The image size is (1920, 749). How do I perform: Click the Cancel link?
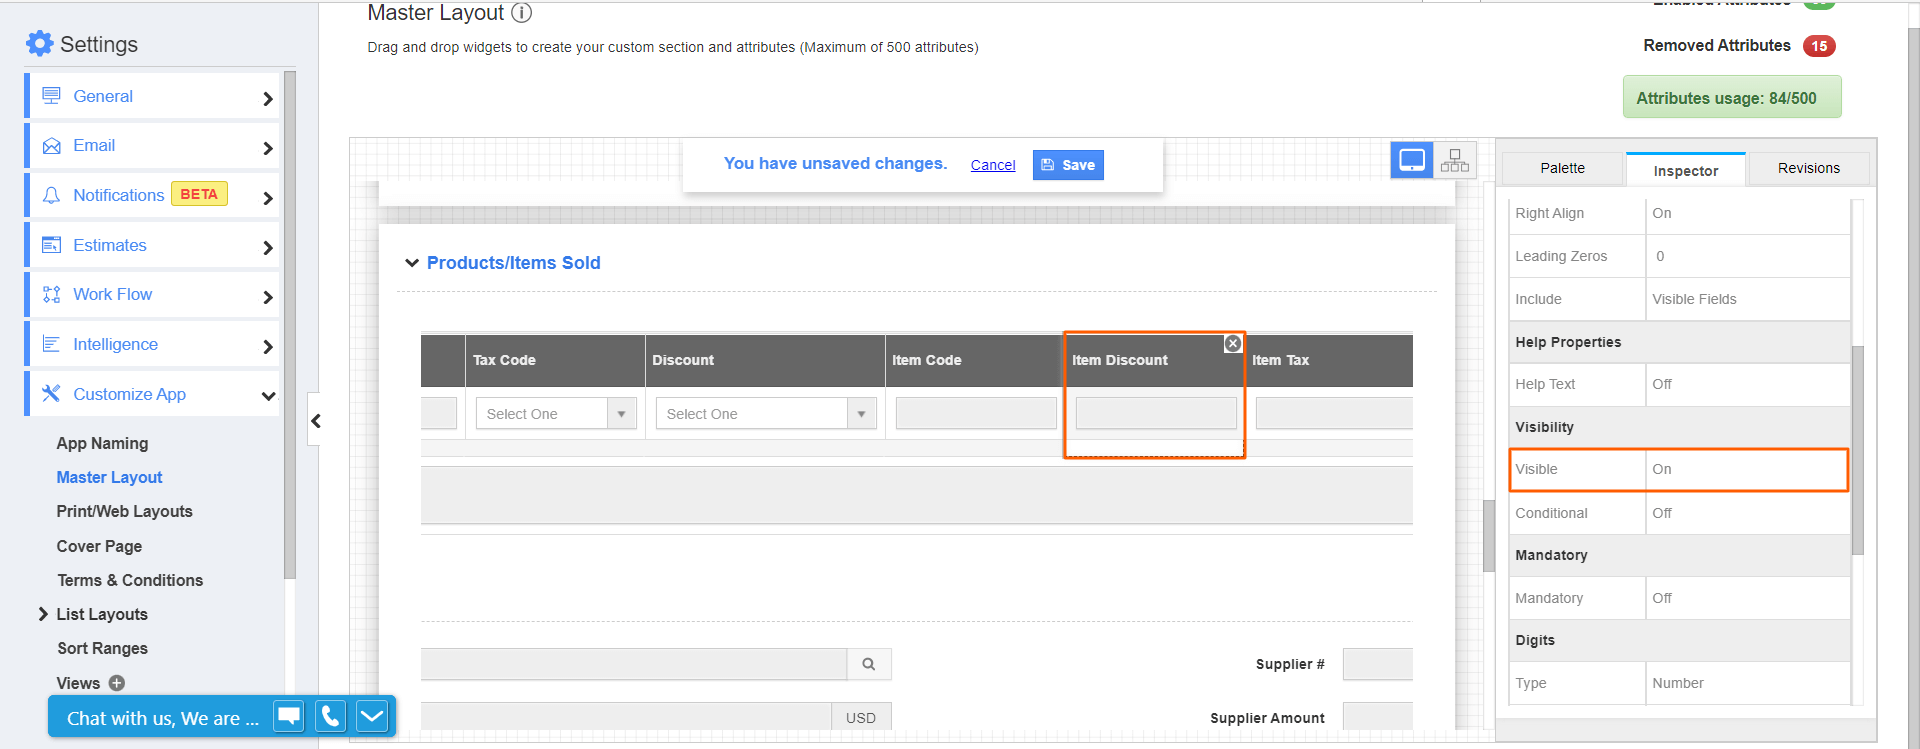tap(993, 165)
